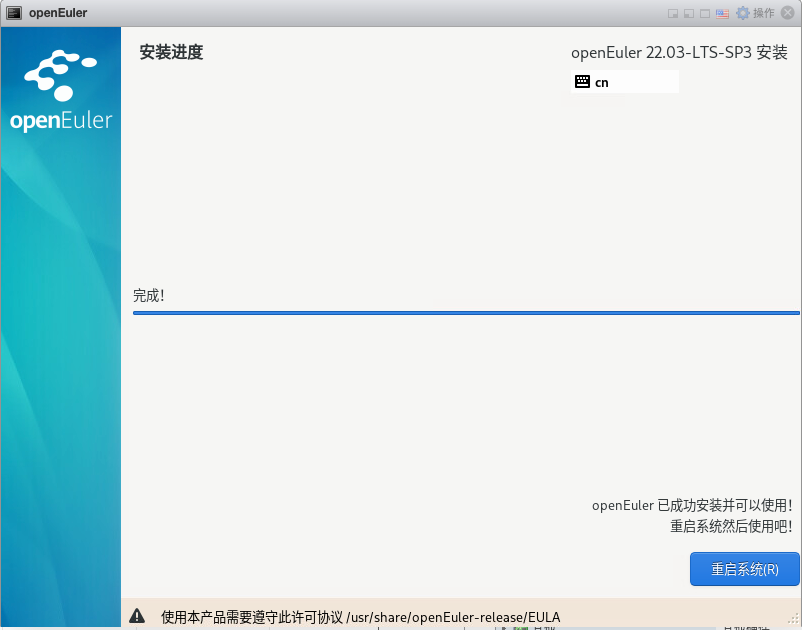The image size is (802, 630).
Task: Click the openEuler app icon at top-left of titlebar
Action: pyautogui.click(x=12, y=12)
